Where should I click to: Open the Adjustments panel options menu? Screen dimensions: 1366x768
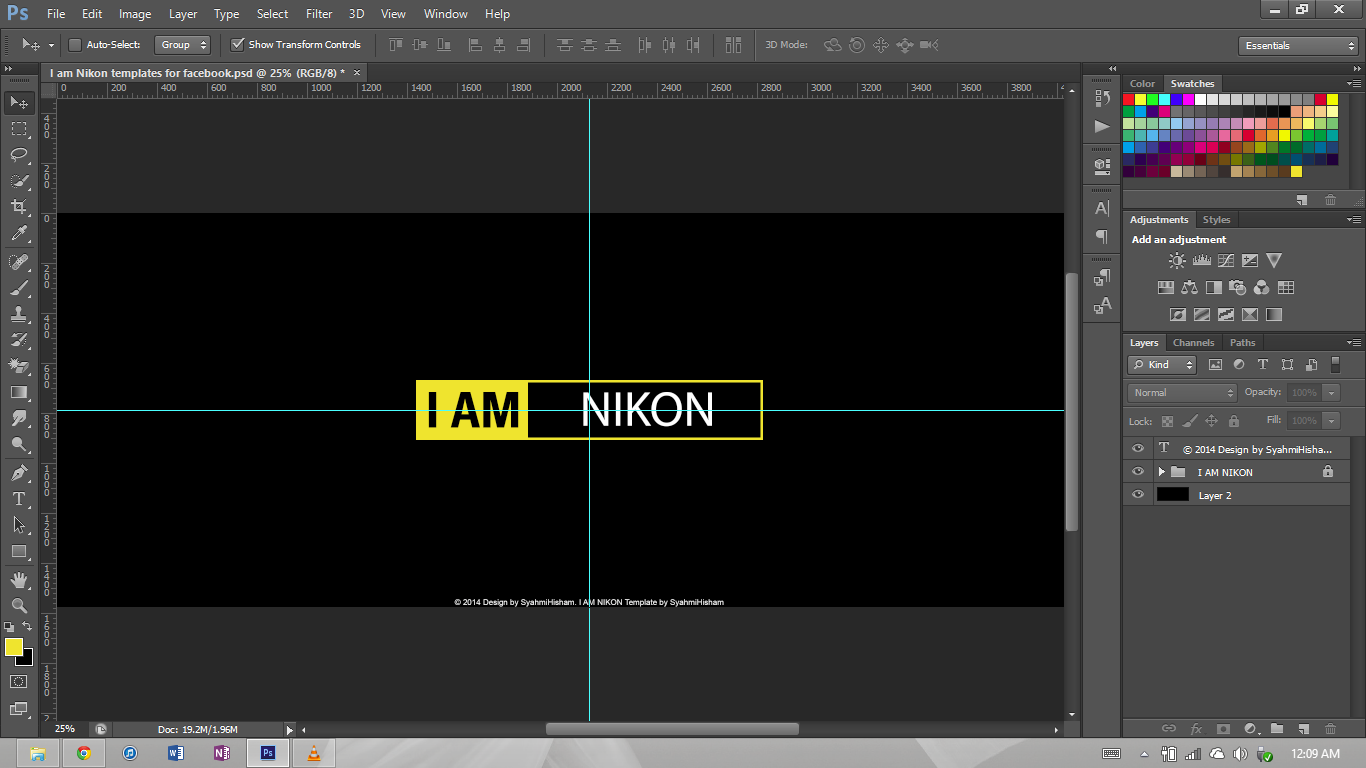click(1353, 220)
